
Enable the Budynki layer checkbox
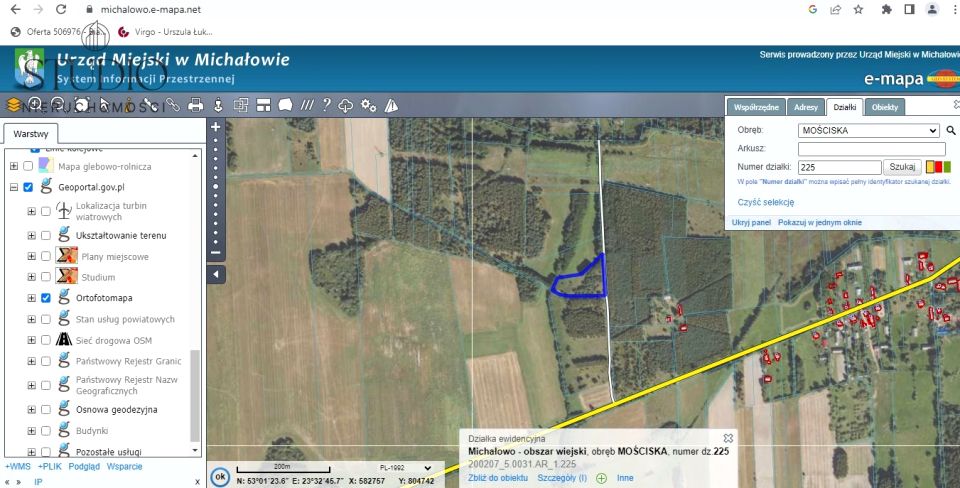pos(46,431)
